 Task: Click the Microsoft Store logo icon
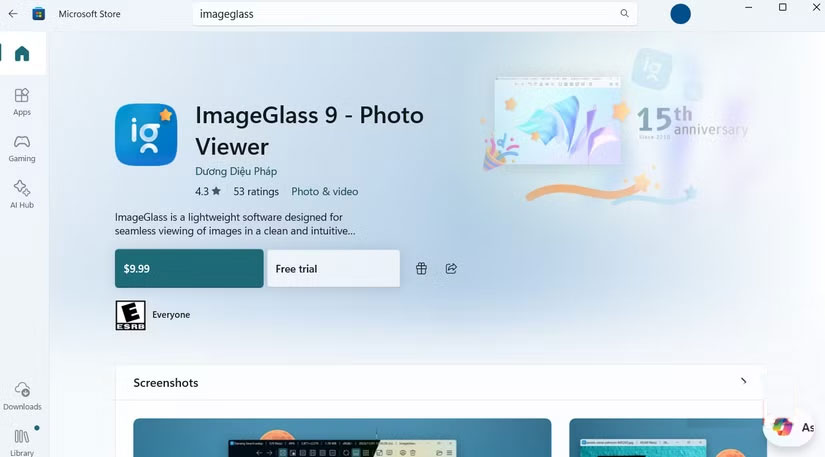tap(38, 14)
